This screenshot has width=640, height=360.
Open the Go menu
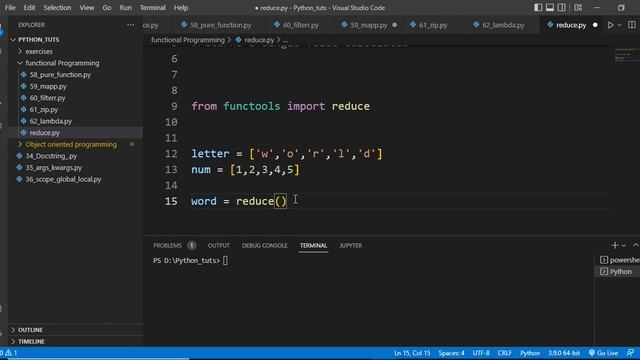107,7
